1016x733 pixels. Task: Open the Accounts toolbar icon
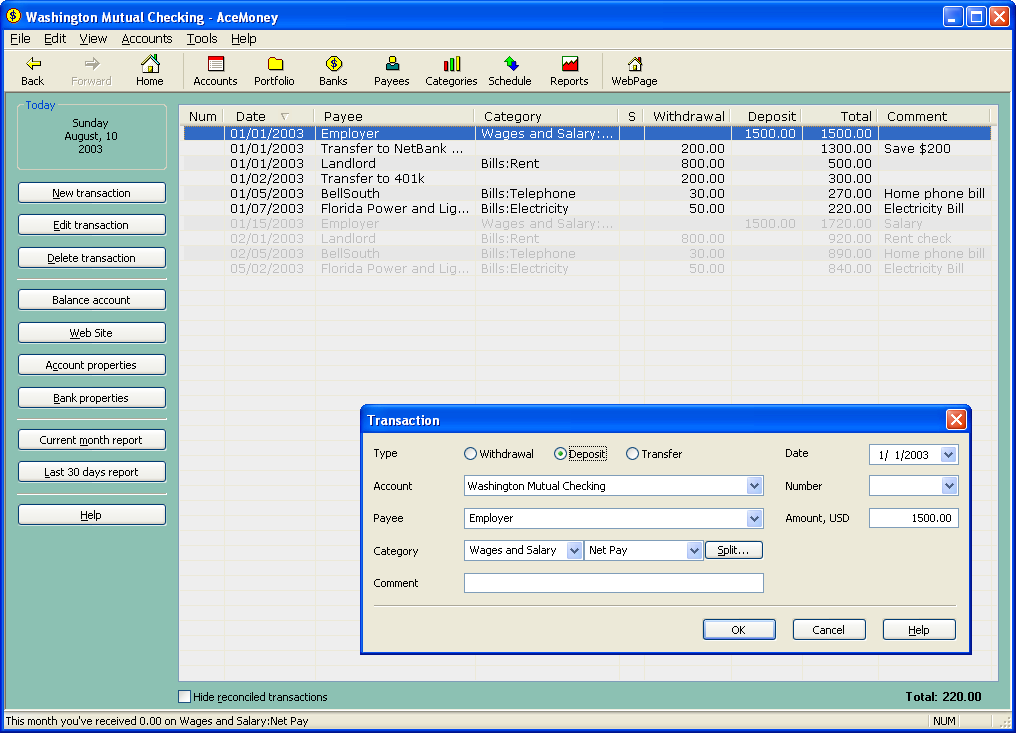(x=215, y=71)
